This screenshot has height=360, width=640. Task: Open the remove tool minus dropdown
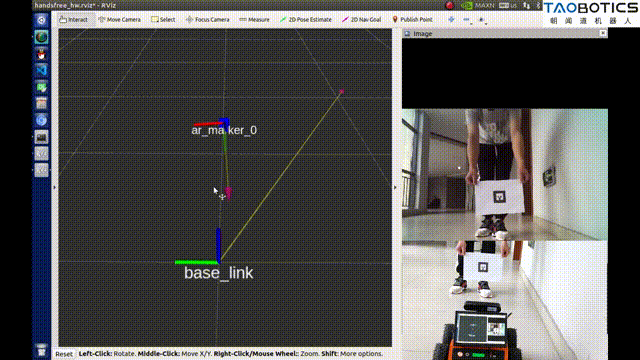(467, 20)
